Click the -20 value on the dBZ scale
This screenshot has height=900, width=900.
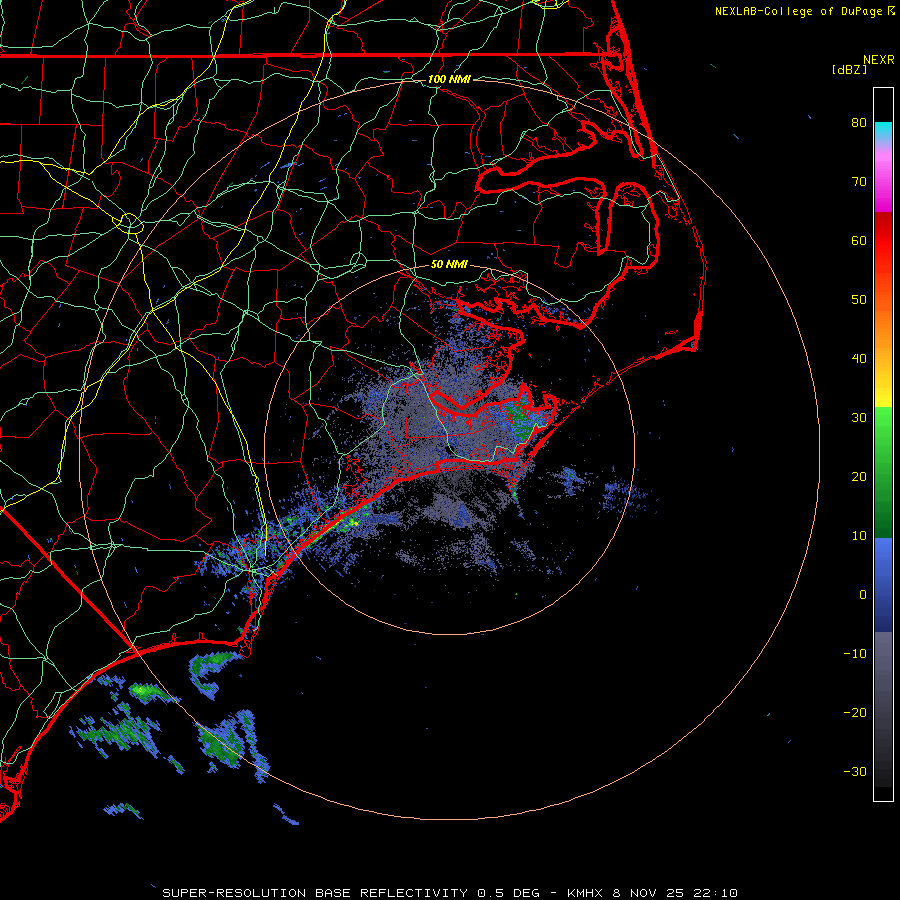tap(855, 712)
